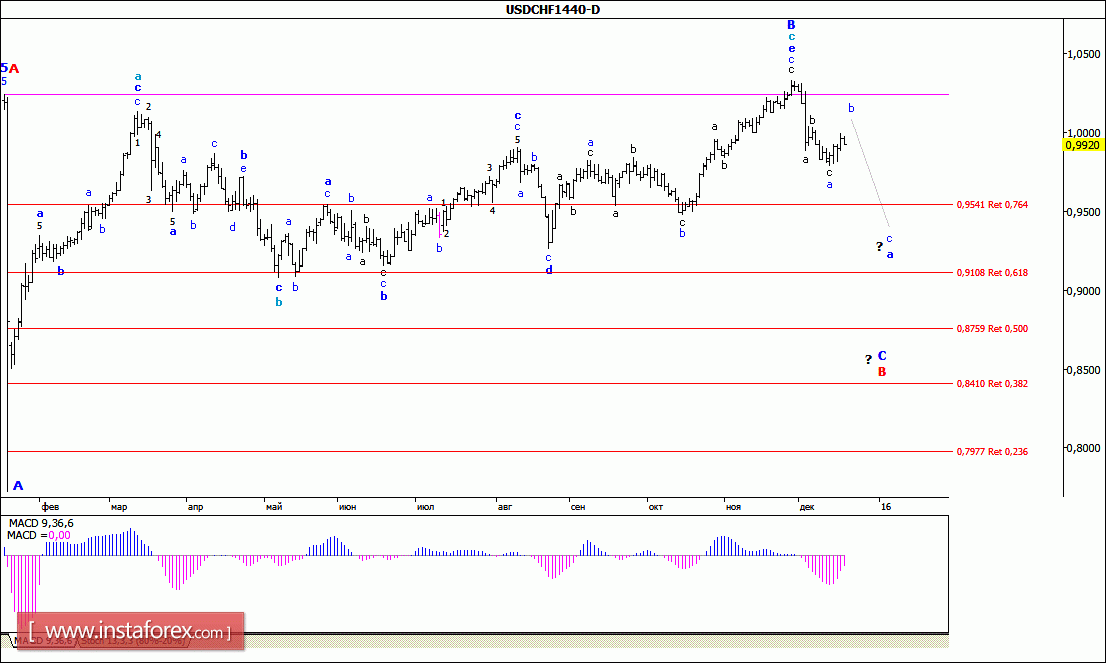Viewport: 1106px width, 663px height.
Task: Click the blue d wave label near August low
Action: 549,269
